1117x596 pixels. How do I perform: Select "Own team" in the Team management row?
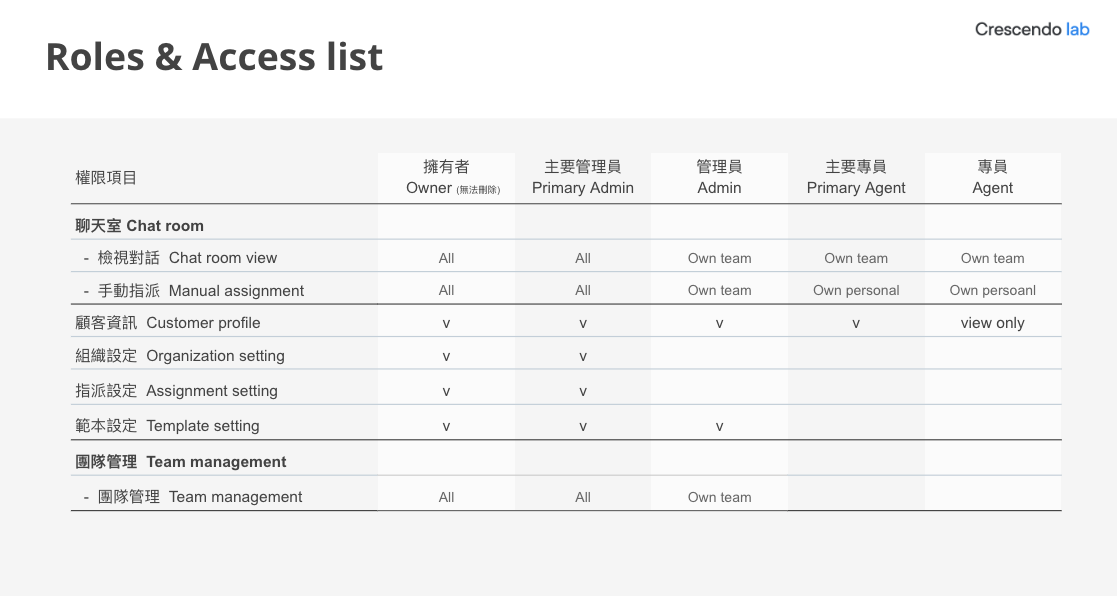pyautogui.click(x=719, y=497)
